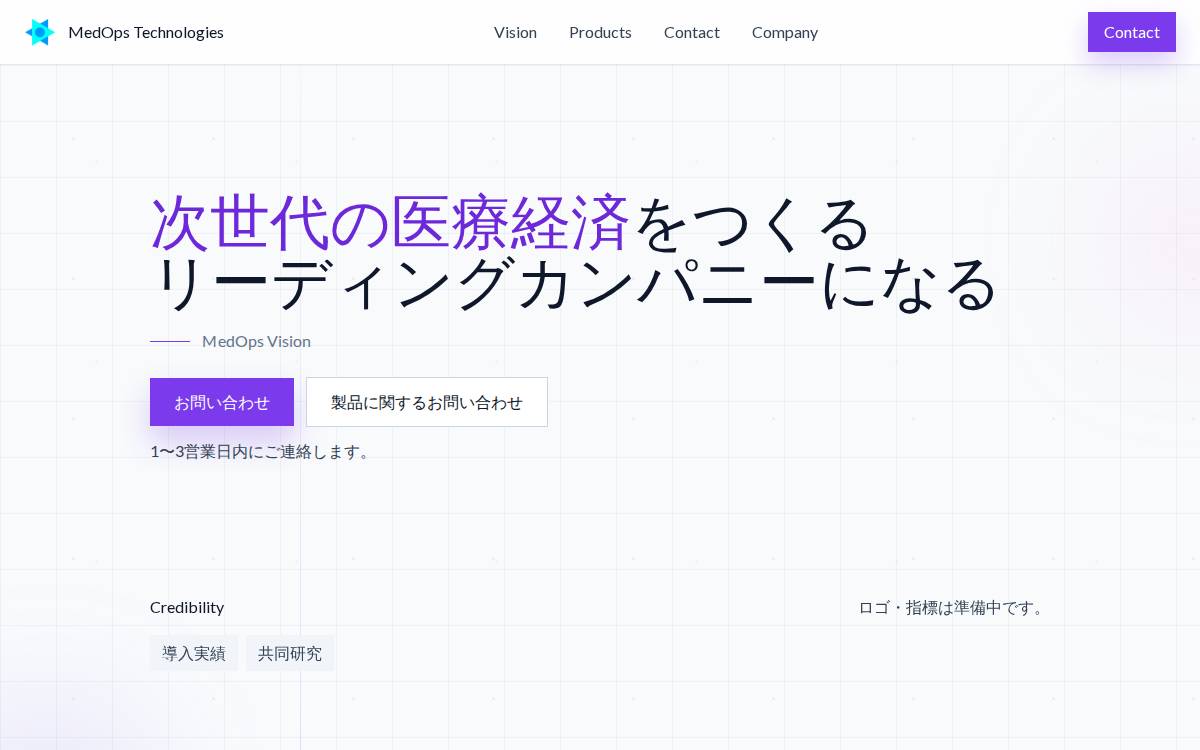Select the 導入実績 tag
The width and height of the screenshot is (1200, 750).
click(194, 653)
